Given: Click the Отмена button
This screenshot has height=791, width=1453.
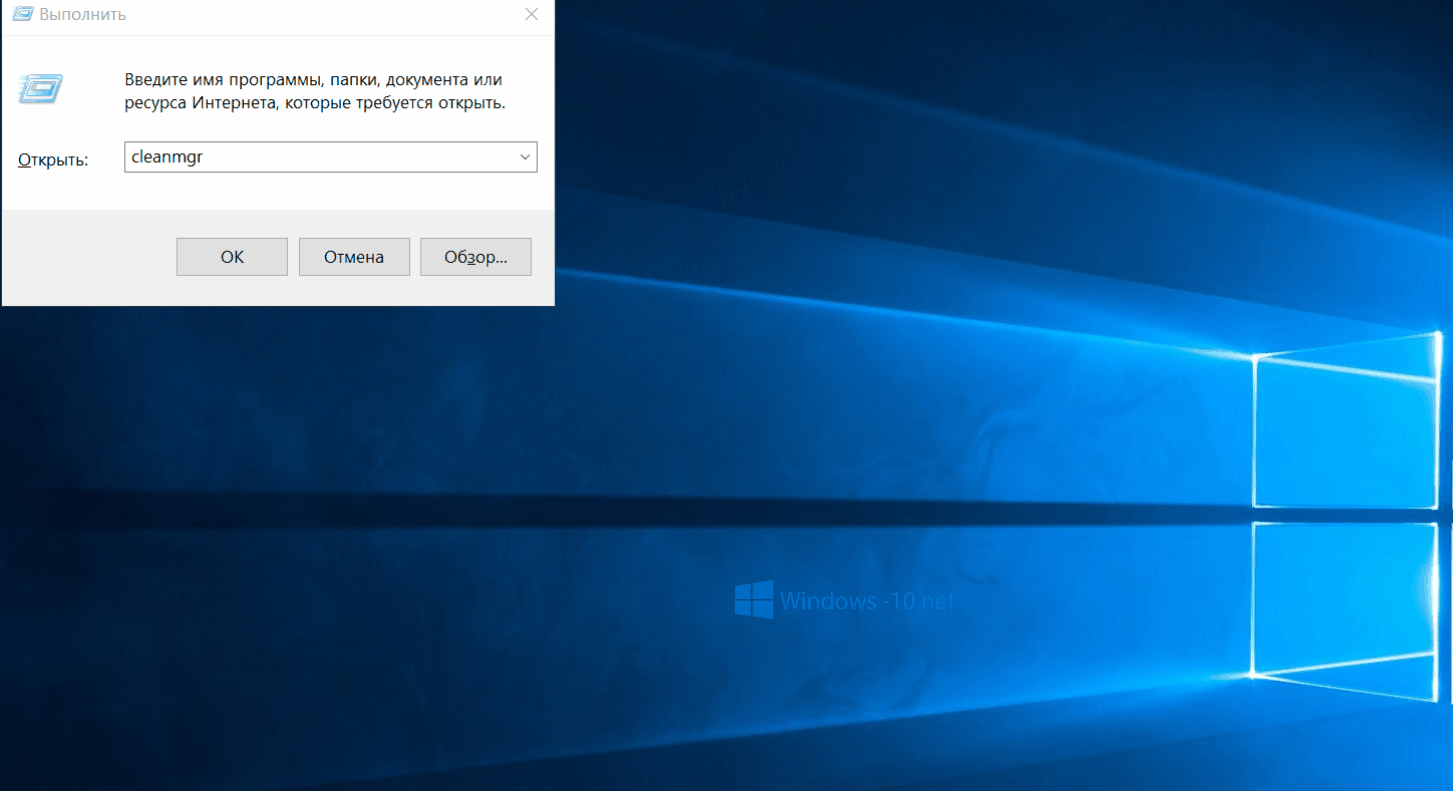Looking at the screenshot, I should tap(354, 257).
